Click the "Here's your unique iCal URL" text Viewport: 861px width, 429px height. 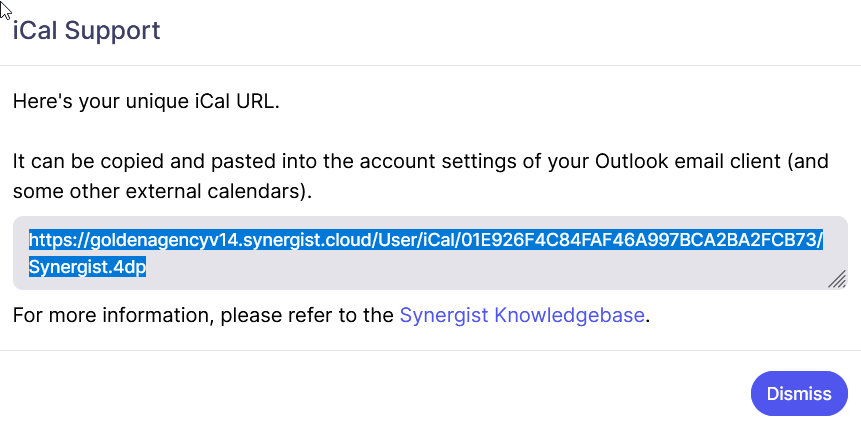coord(146,101)
